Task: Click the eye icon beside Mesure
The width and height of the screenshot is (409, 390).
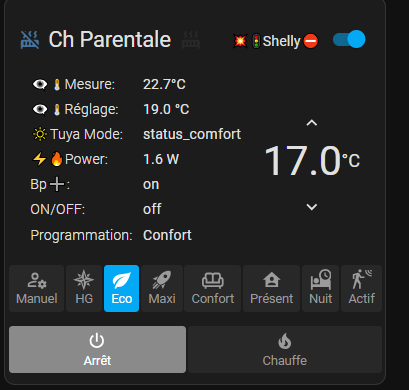Action: click(40, 84)
